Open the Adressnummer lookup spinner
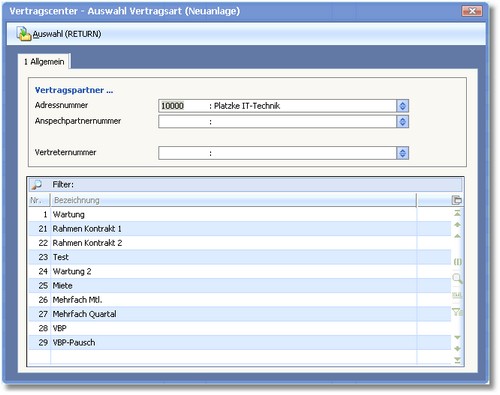This screenshot has width=500, height=395. point(402,106)
